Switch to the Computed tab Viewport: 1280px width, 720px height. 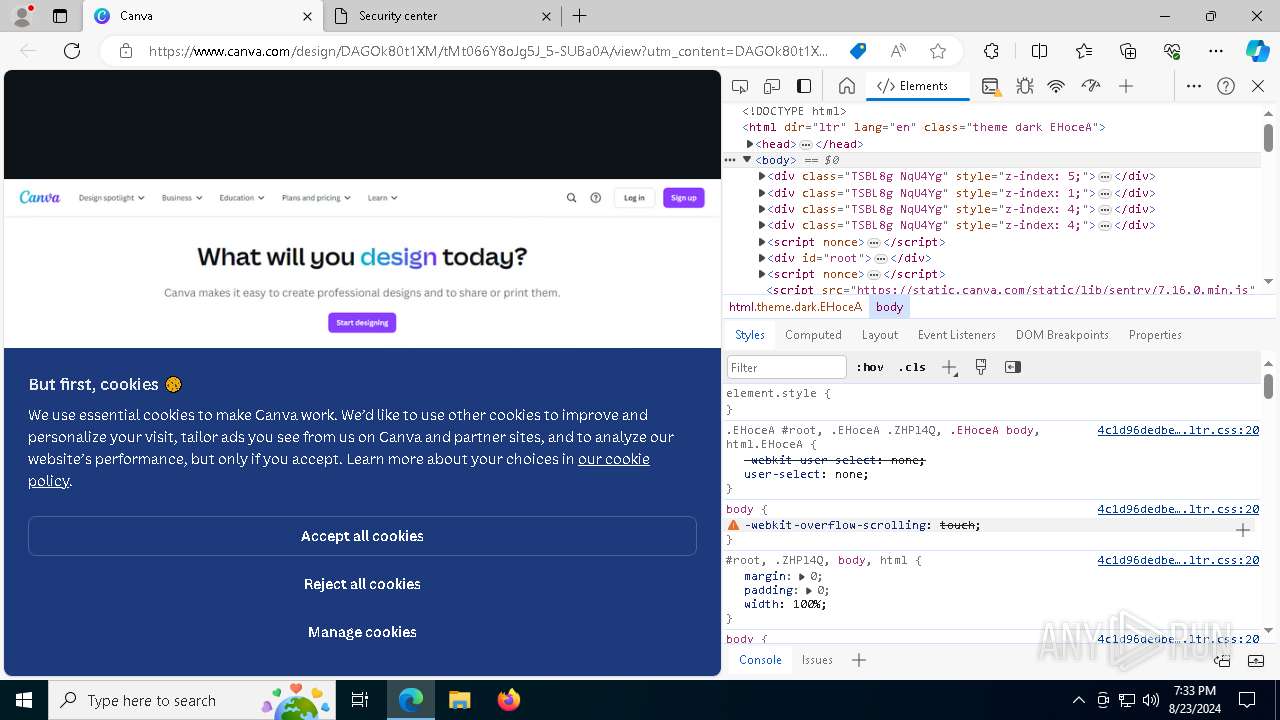pyautogui.click(x=813, y=335)
